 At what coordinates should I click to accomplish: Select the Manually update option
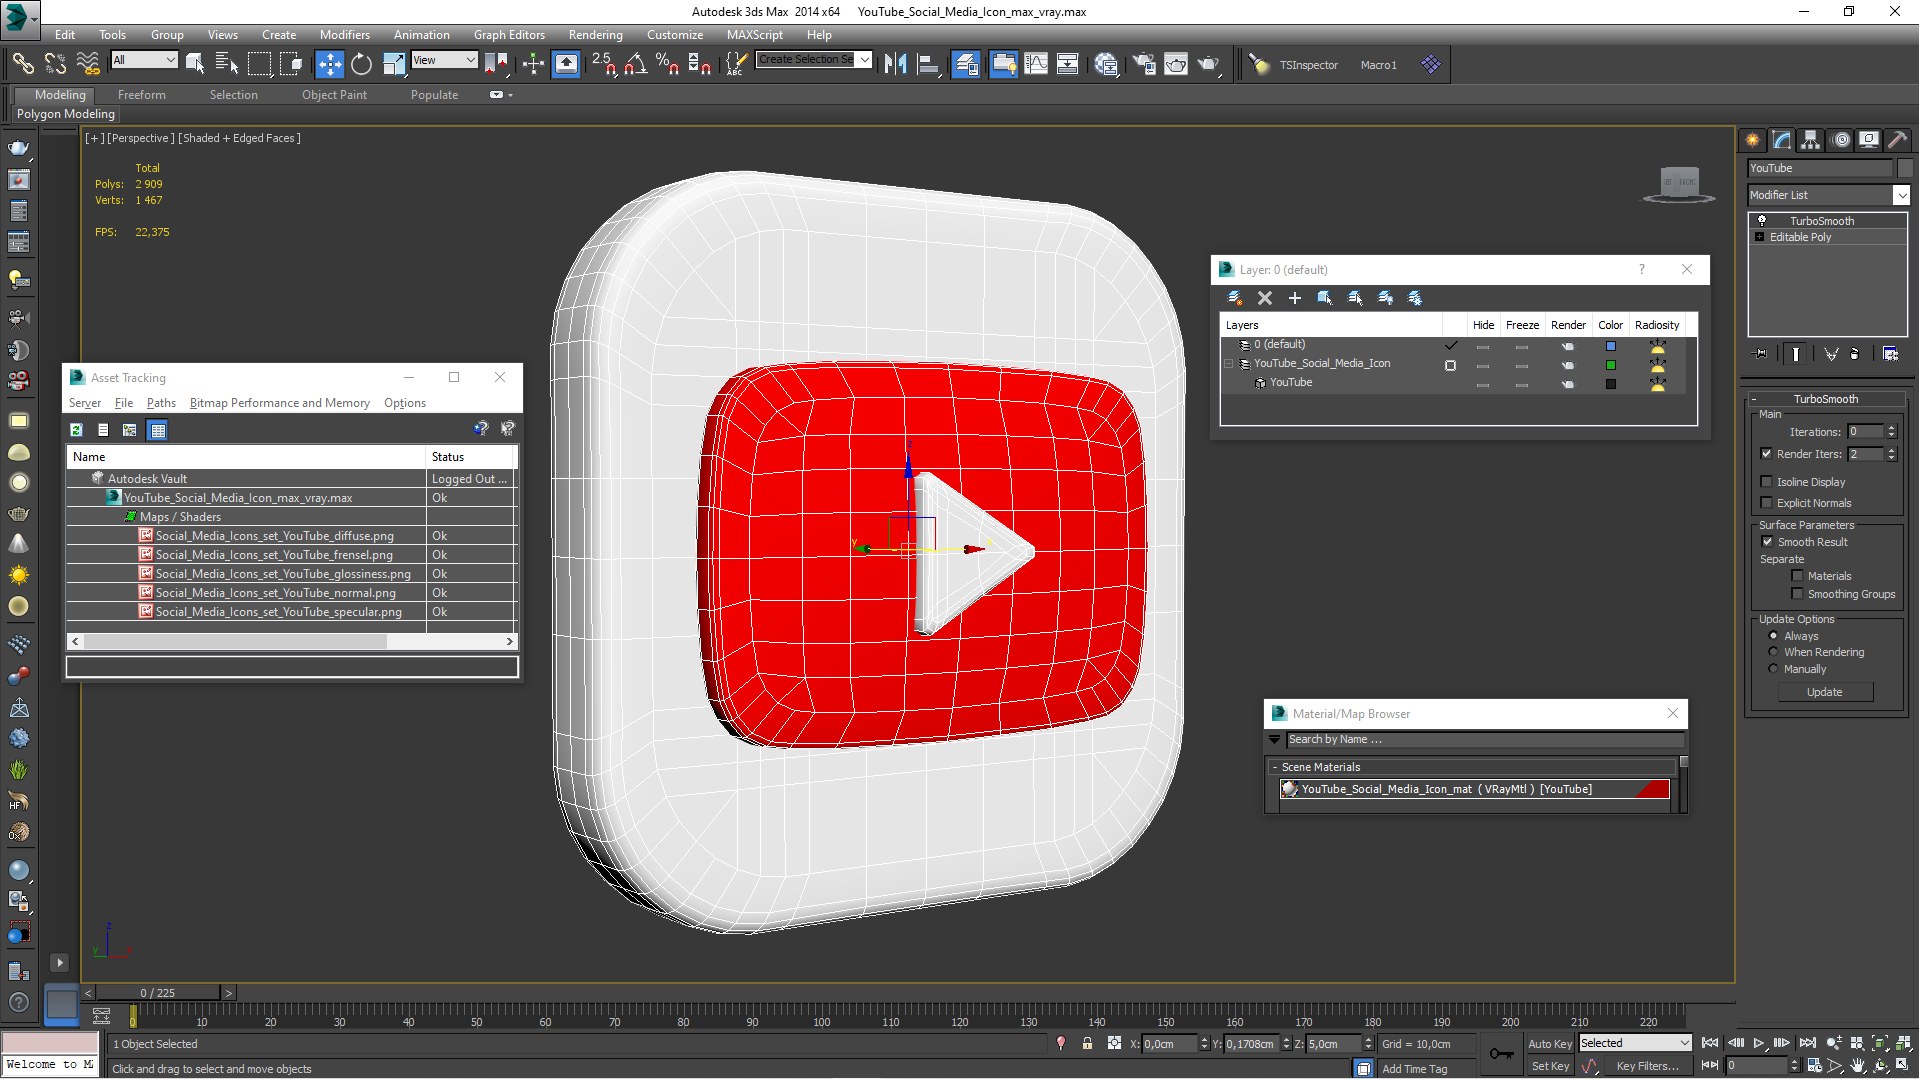(1773, 669)
